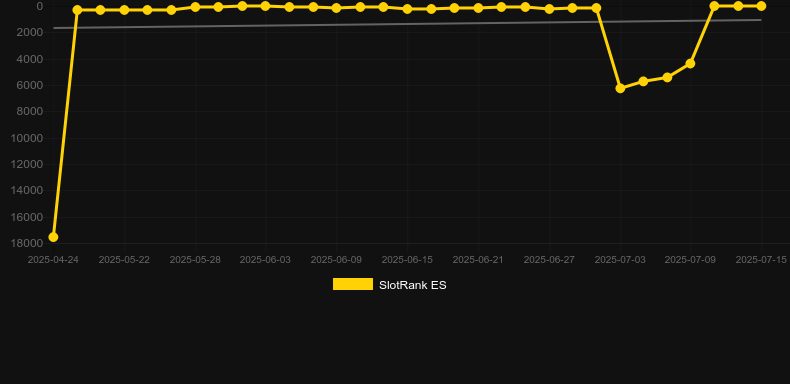
Task: Click the 2025-05-22 x-axis date label
Action: tap(124, 260)
